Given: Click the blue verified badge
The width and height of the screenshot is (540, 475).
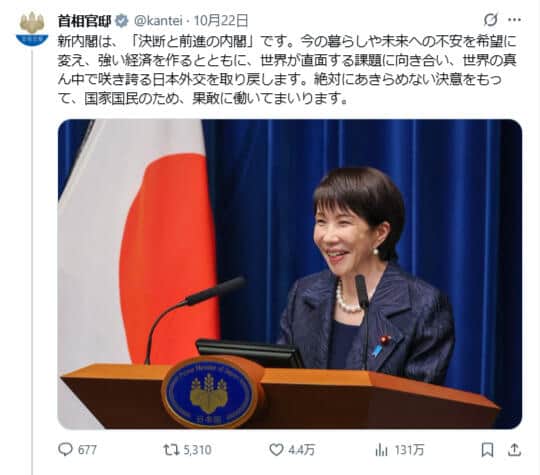Looking at the screenshot, I should 121,21.
